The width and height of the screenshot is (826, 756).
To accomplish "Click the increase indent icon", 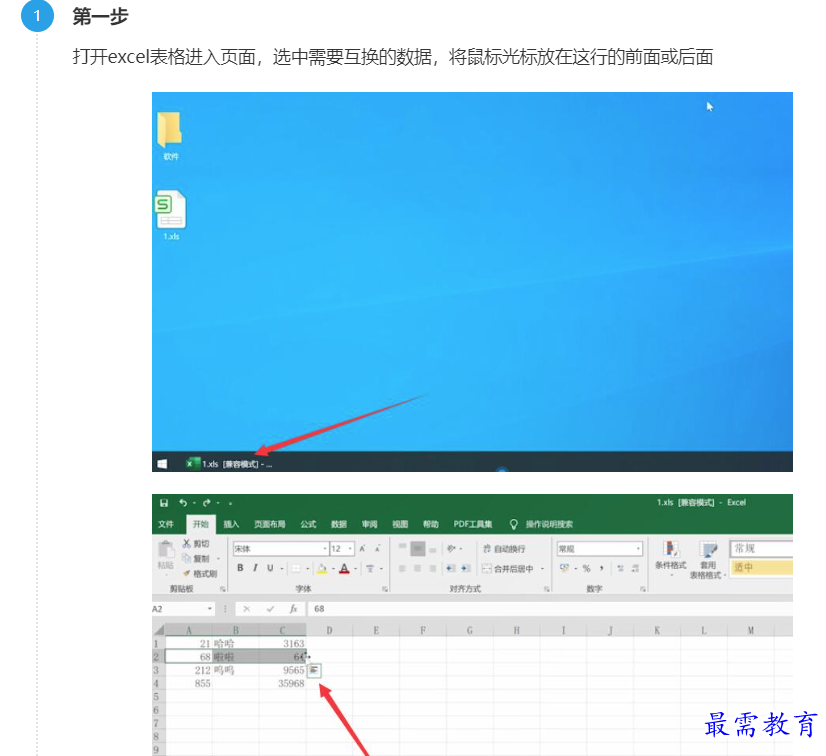I will pyautogui.click(x=465, y=568).
